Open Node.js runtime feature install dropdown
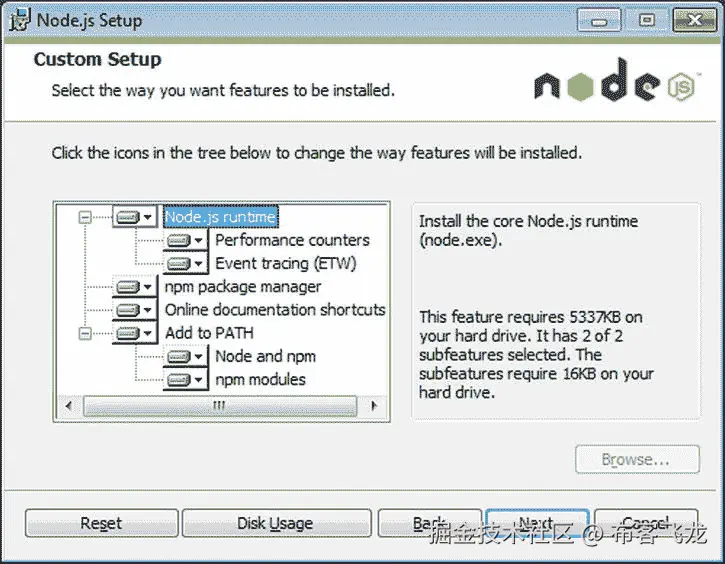Screen dimensions: 725x564 (135, 217)
